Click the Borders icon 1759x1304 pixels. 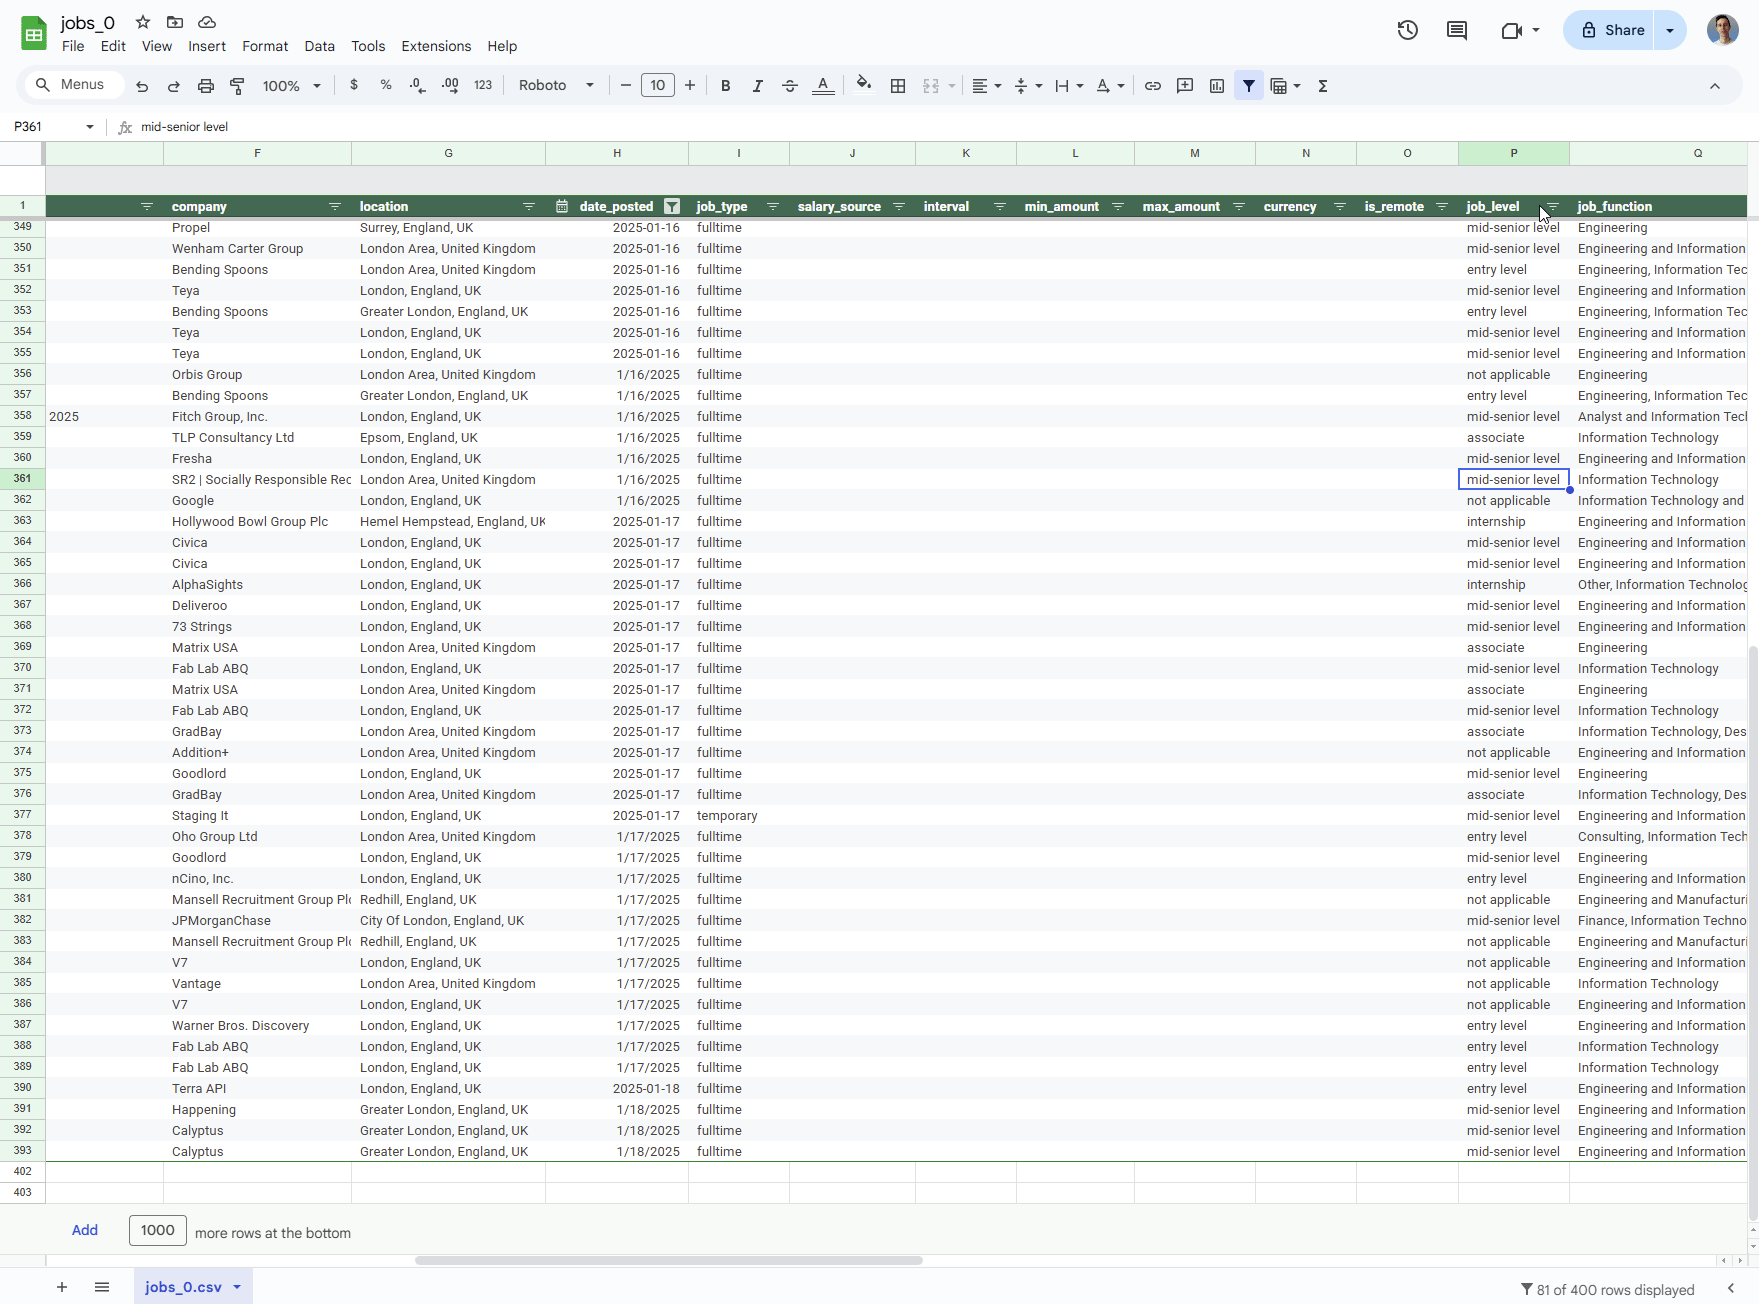pos(898,86)
